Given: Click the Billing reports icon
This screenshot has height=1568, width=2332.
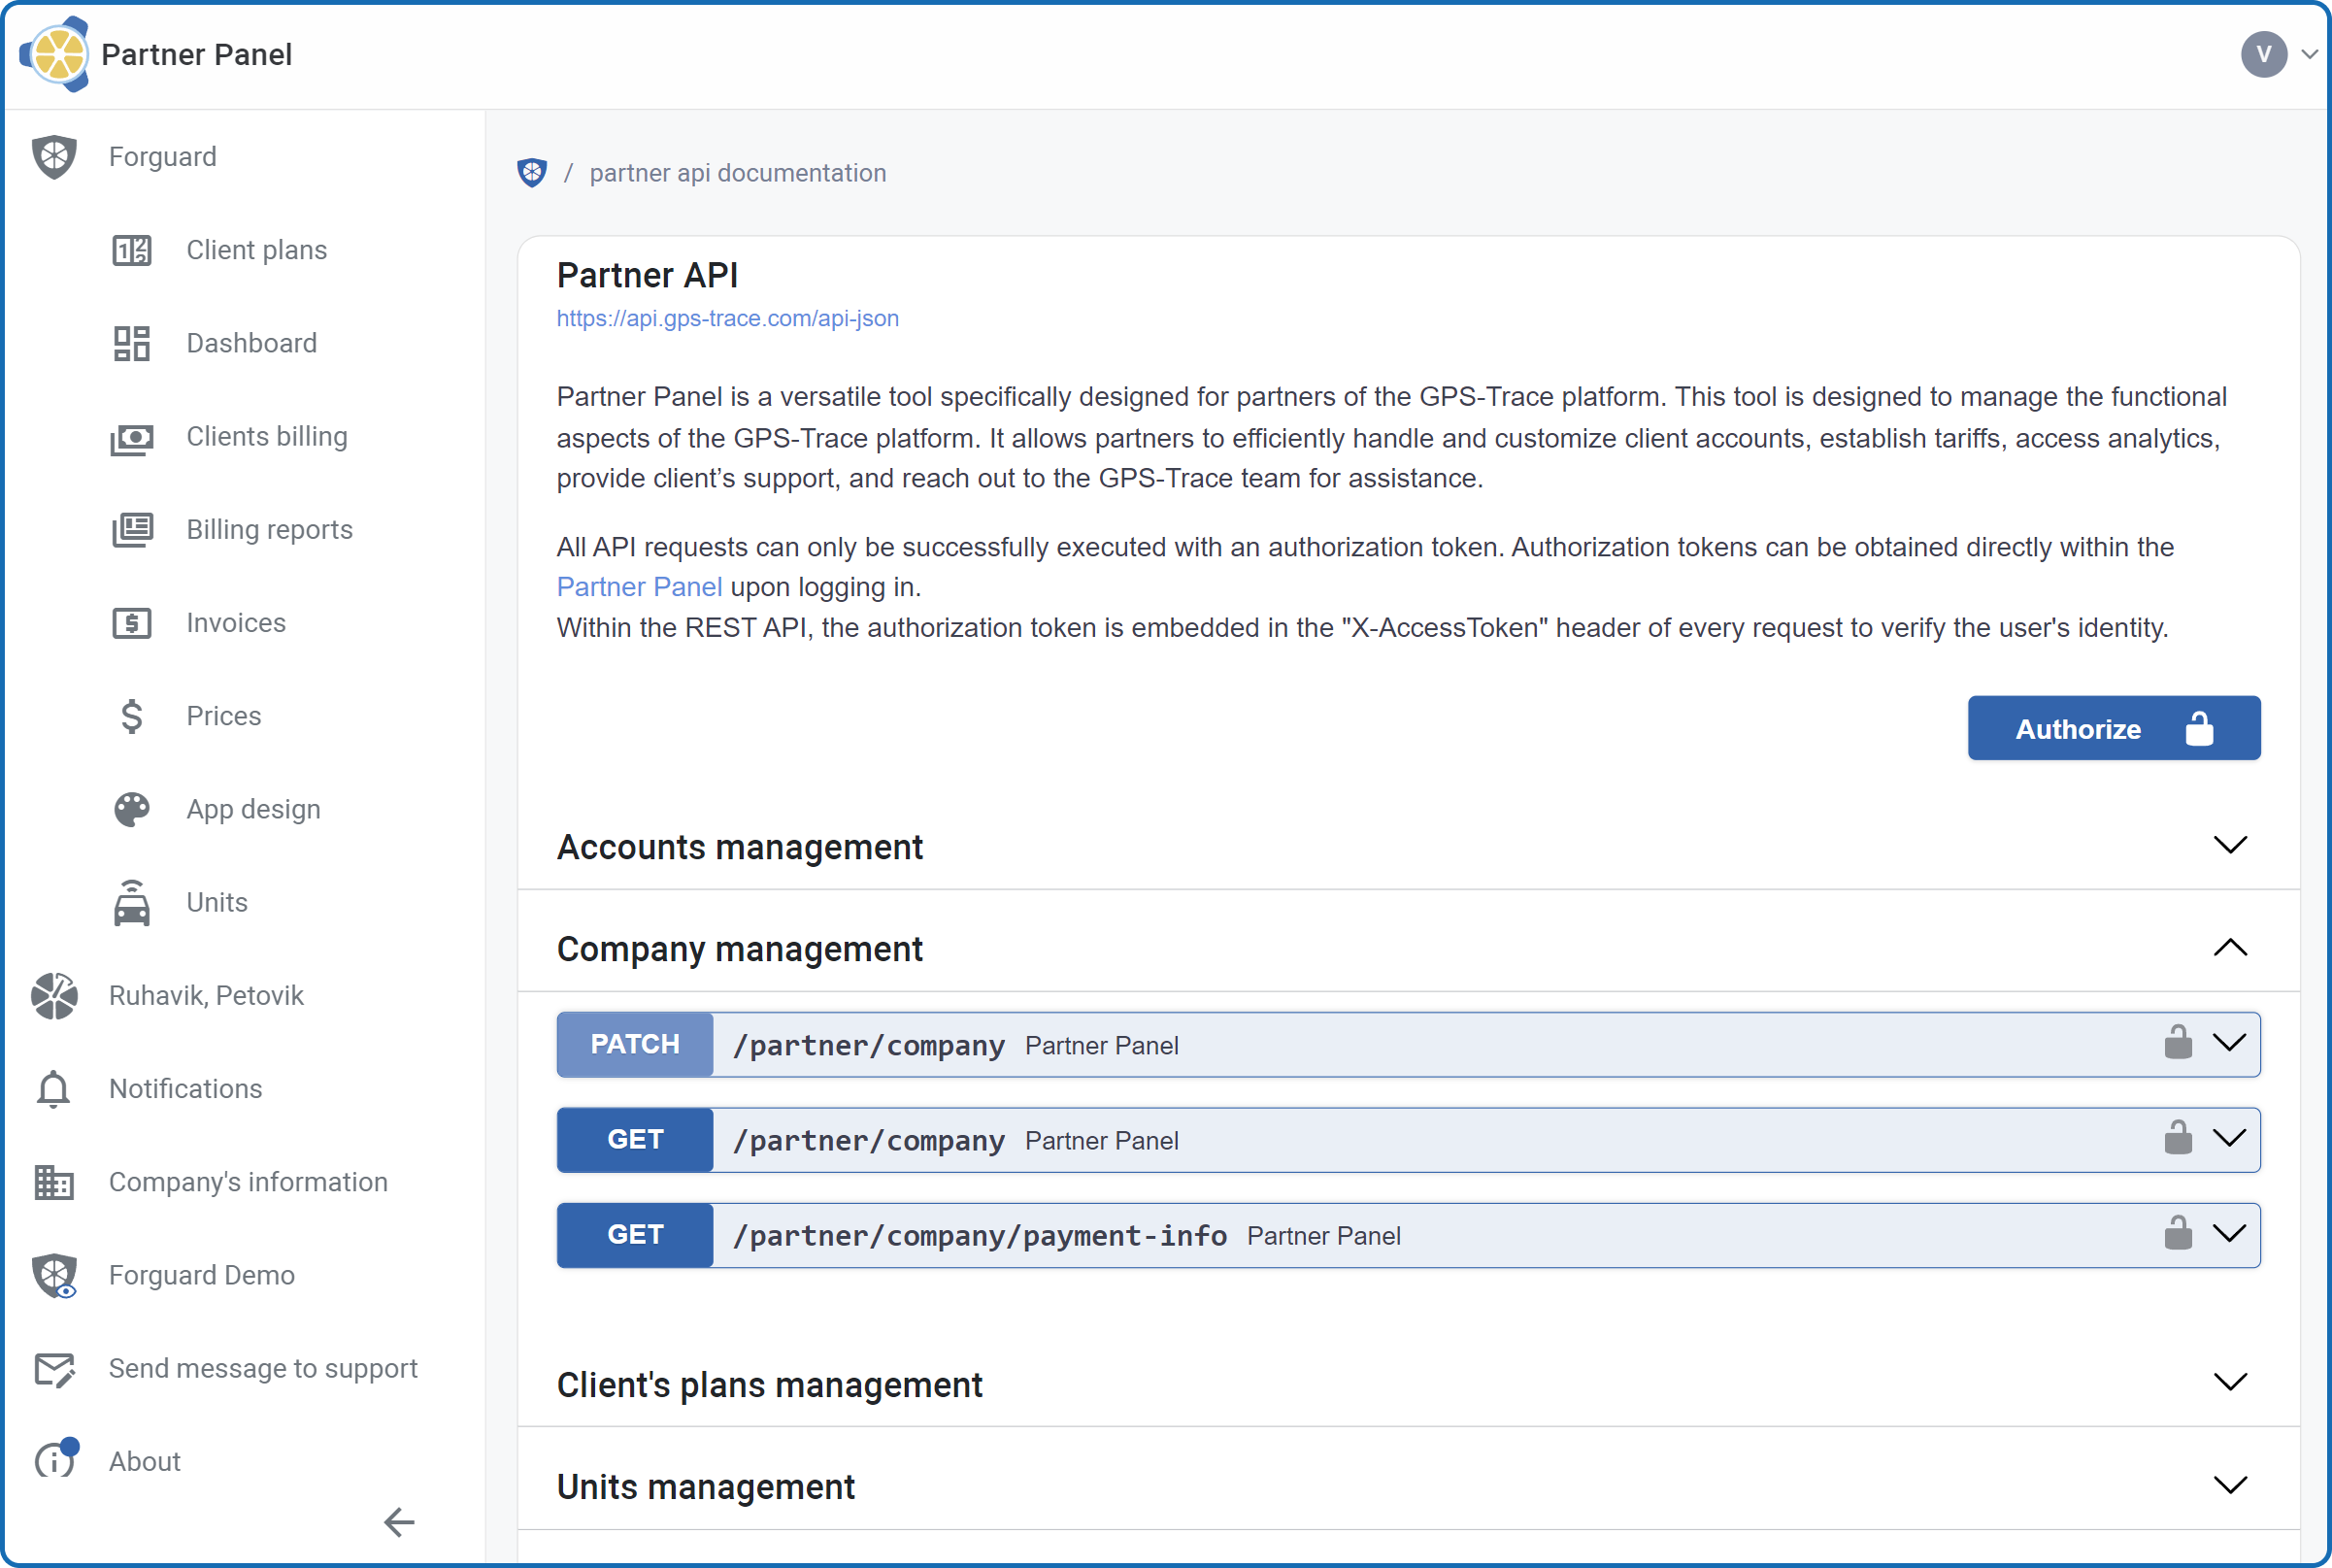Looking at the screenshot, I should click(x=131, y=528).
